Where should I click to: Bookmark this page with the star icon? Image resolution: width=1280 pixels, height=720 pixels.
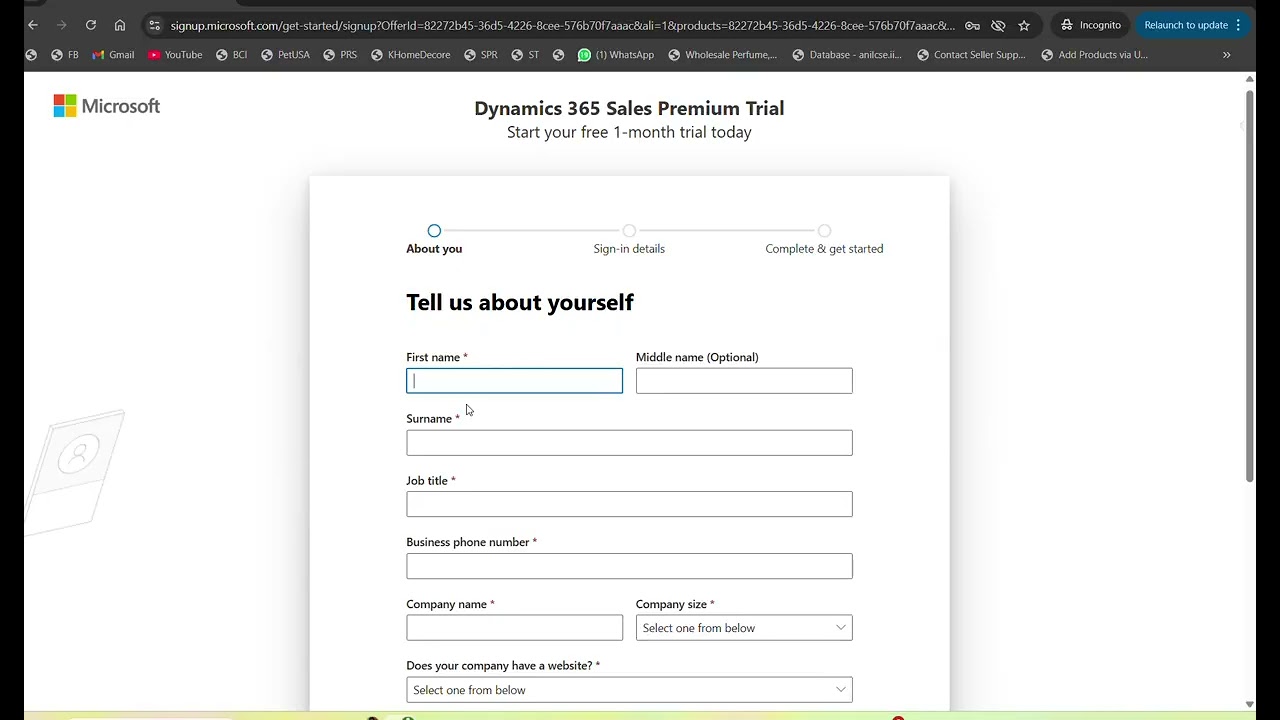1024,25
